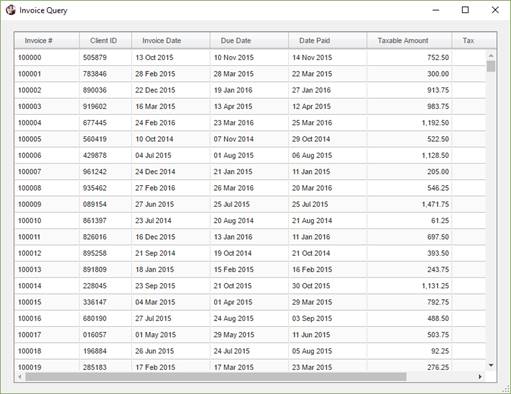Image resolution: width=511 pixels, height=394 pixels.
Task: Minimize the Invoice Query window
Action: click(436, 10)
